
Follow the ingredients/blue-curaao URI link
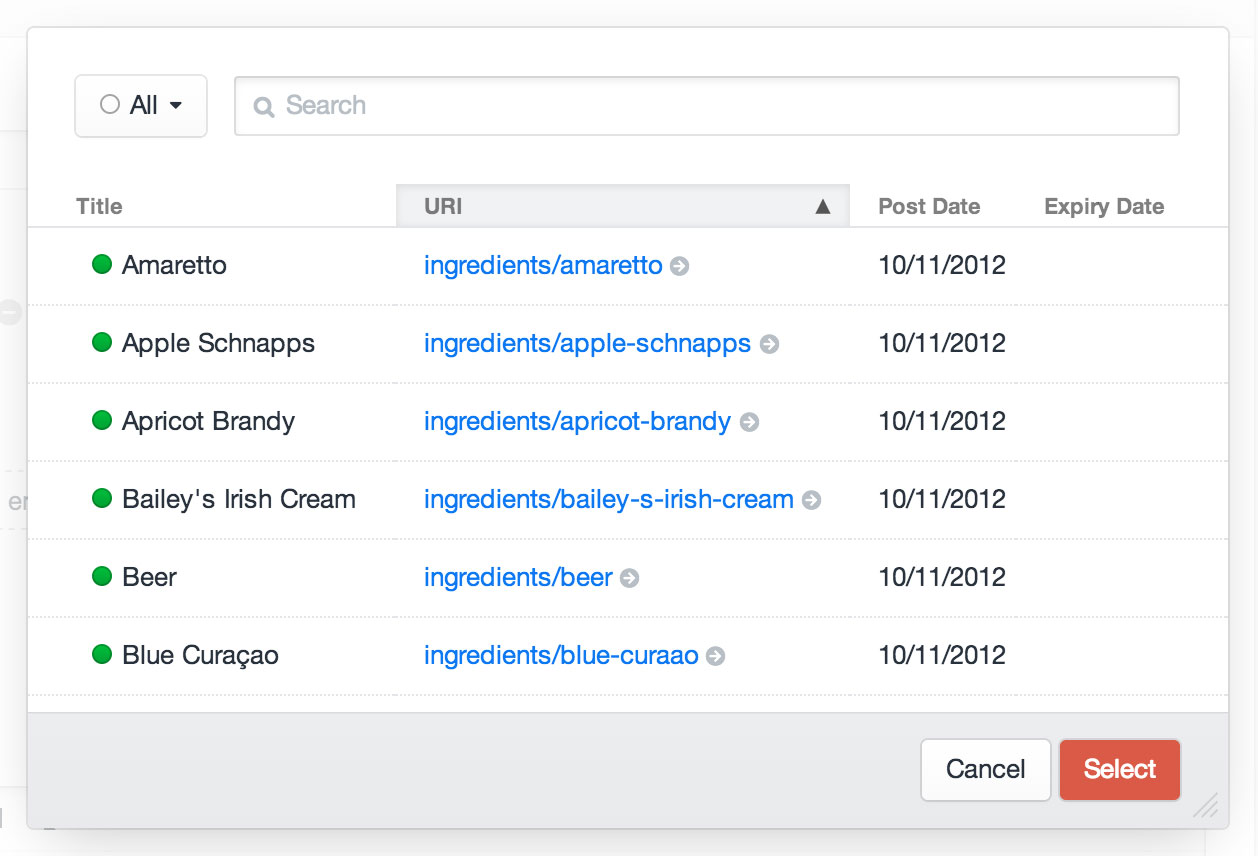click(x=560, y=656)
